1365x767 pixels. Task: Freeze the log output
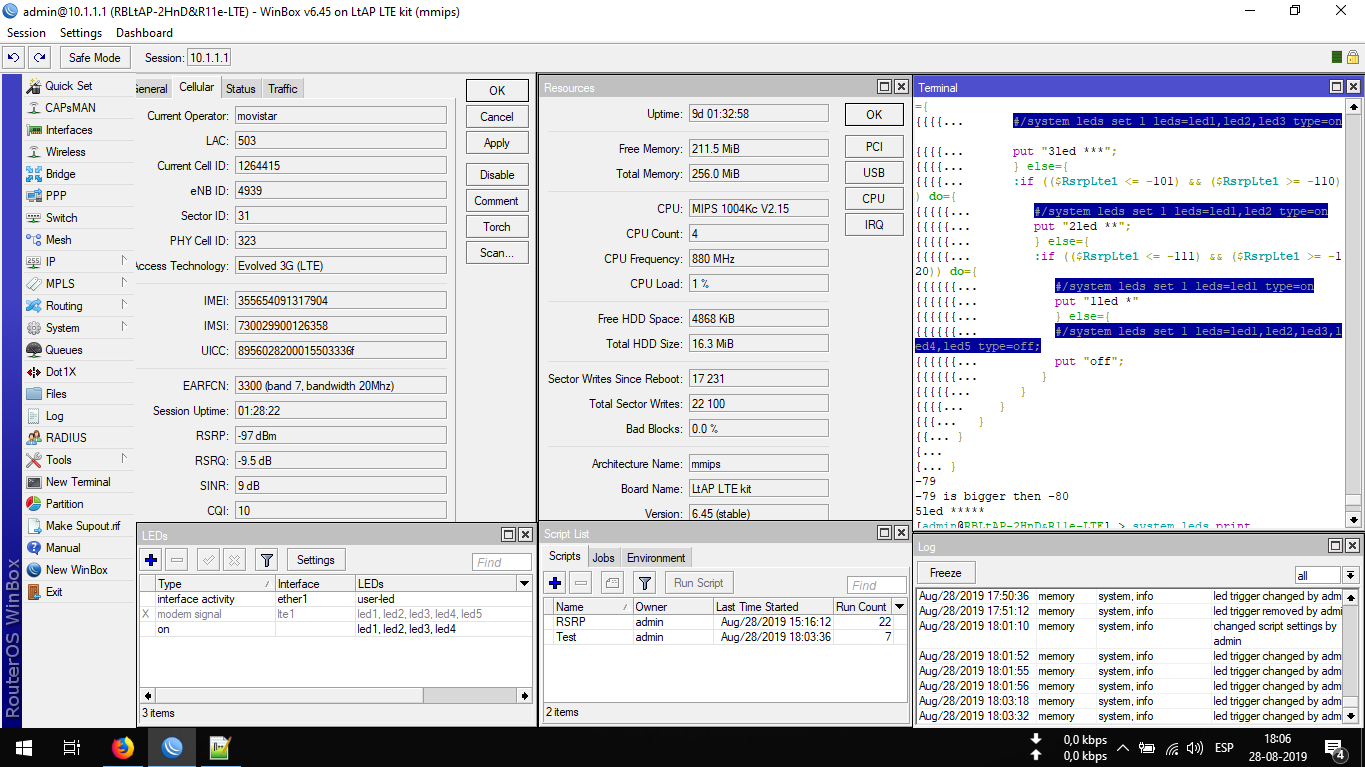coord(945,572)
